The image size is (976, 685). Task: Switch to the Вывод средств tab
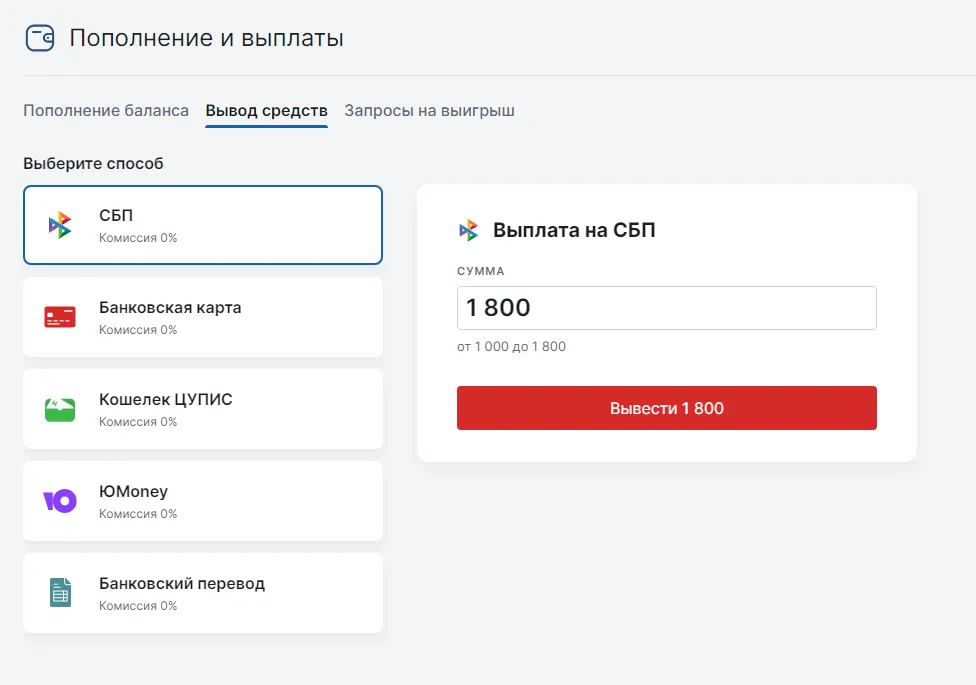point(266,111)
